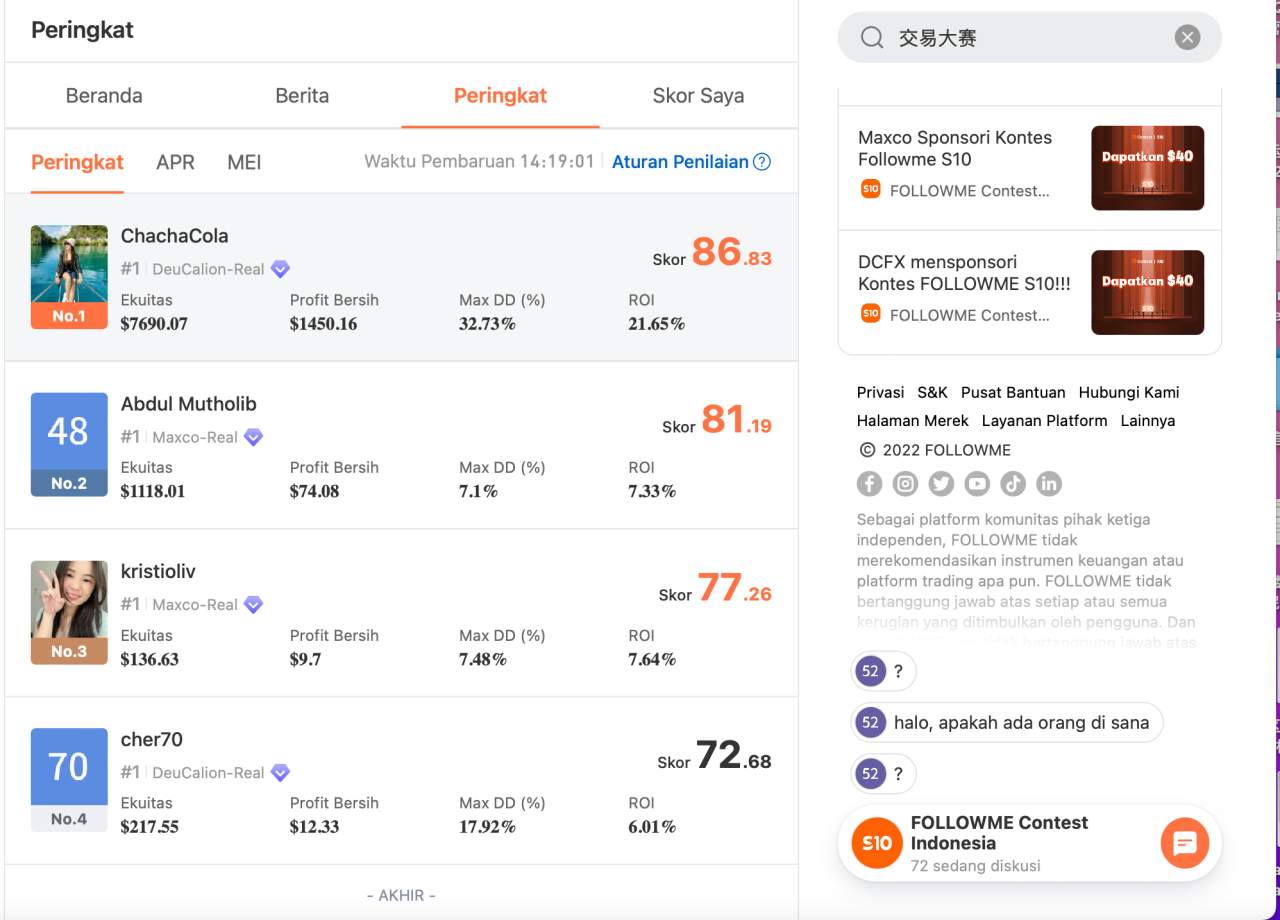Select the Peringkat main tab
The image size is (1280, 920).
pos(500,96)
